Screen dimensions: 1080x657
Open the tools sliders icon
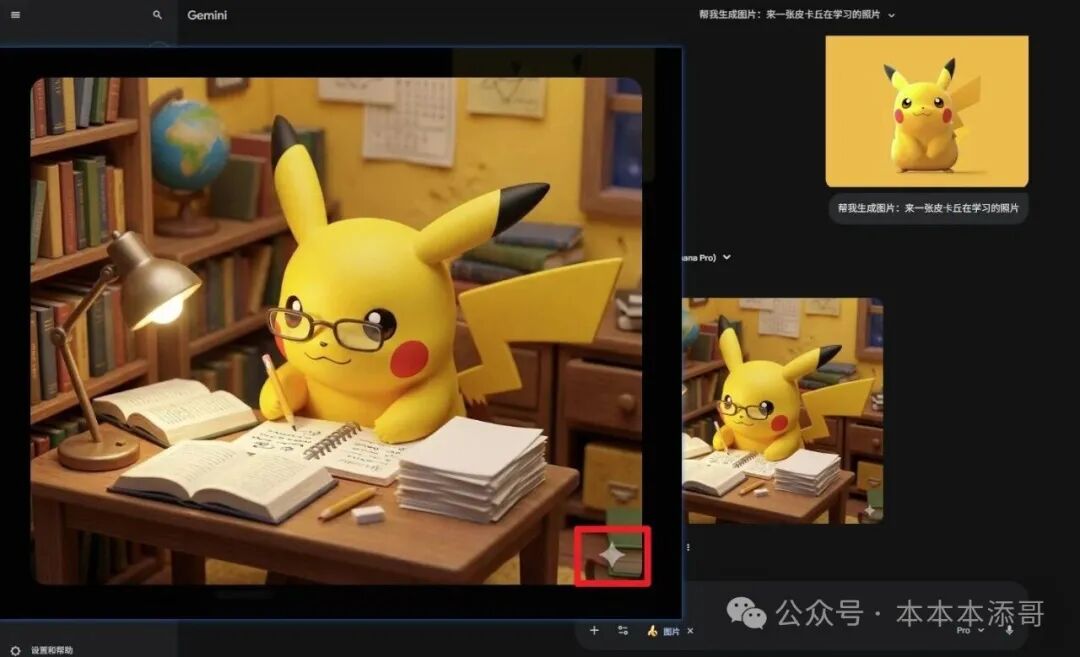(x=623, y=630)
